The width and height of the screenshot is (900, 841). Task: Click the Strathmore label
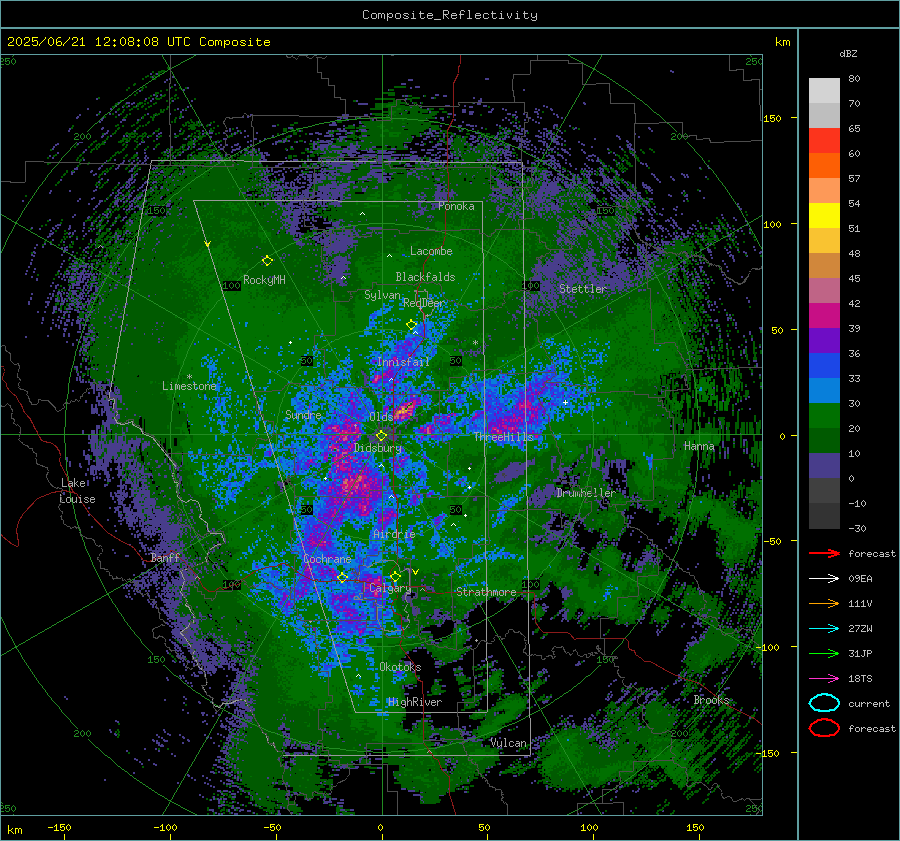tap(486, 591)
